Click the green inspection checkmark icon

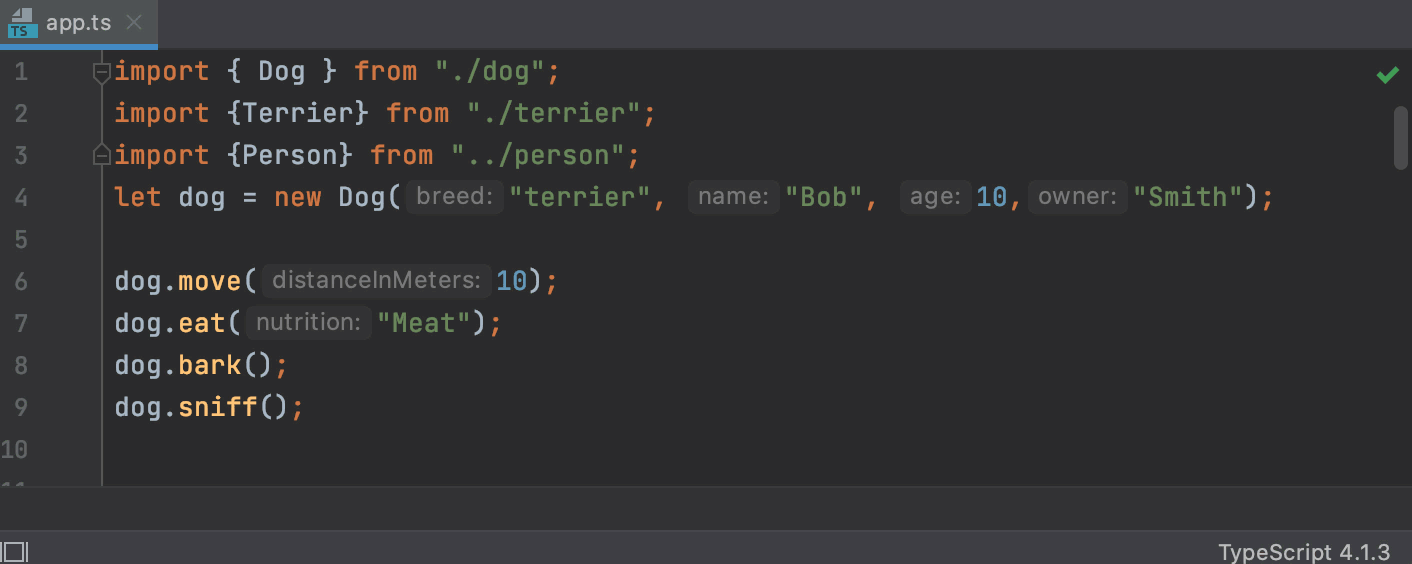click(x=1387, y=75)
